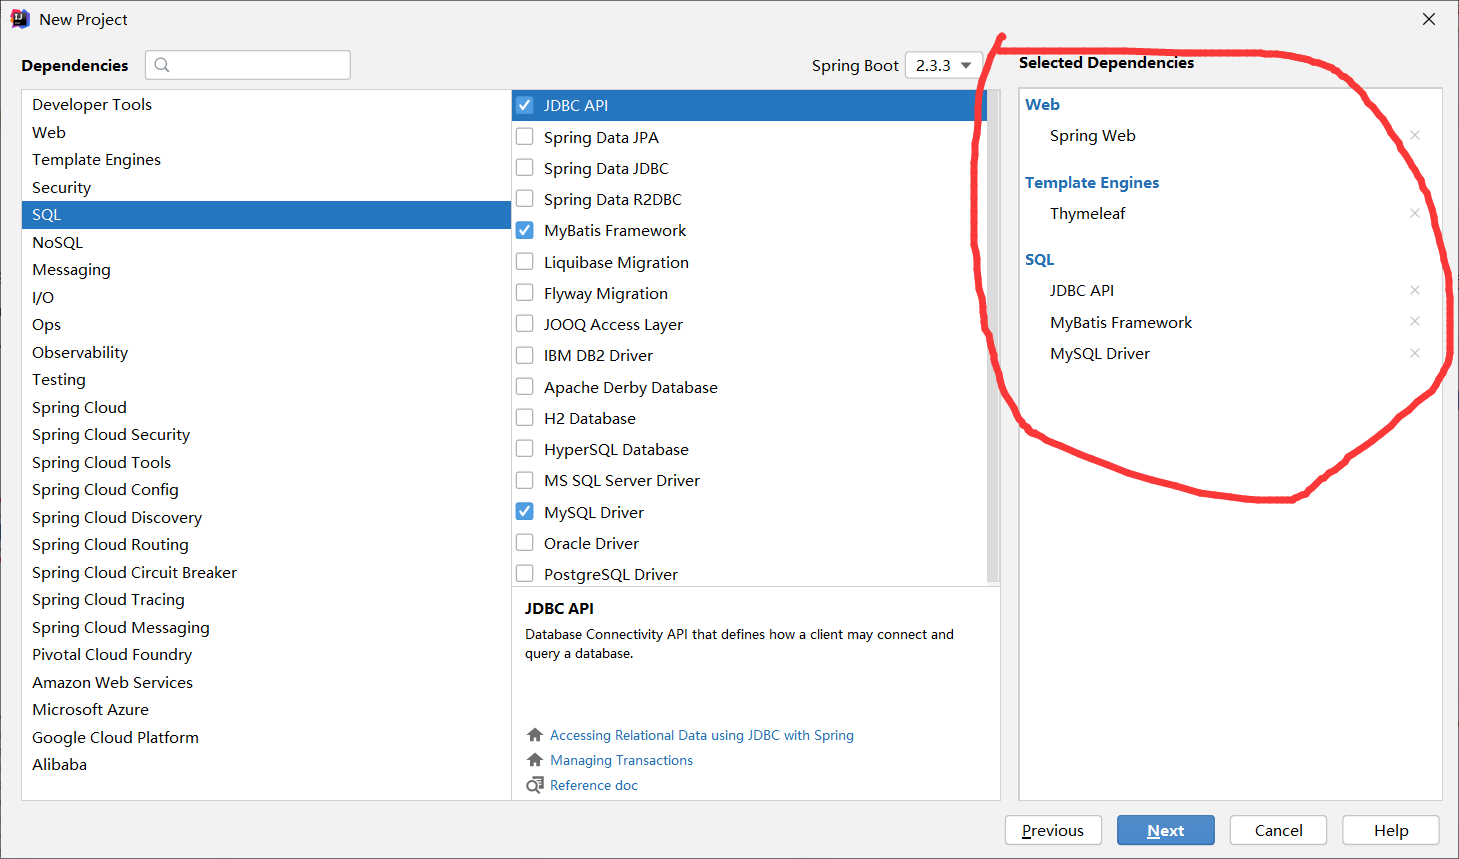Image resolution: width=1459 pixels, height=859 pixels.
Task: Click the Cancel button
Action: click(1278, 830)
